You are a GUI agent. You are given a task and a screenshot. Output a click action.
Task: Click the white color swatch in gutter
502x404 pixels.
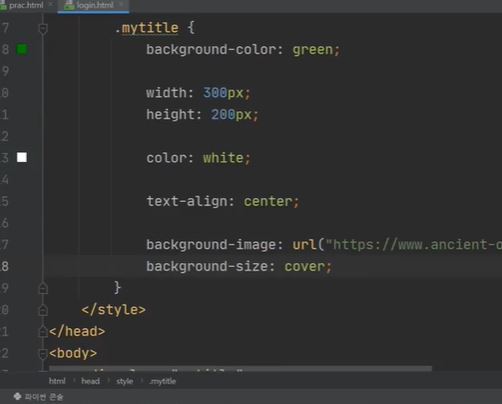click(x=22, y=157)
